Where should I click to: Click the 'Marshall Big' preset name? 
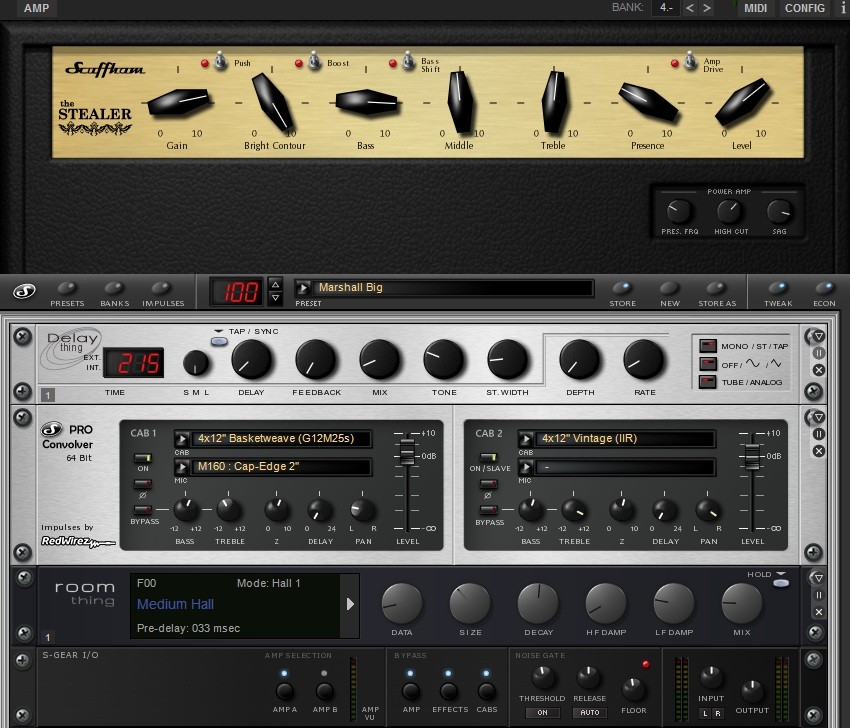click(351, 287)
